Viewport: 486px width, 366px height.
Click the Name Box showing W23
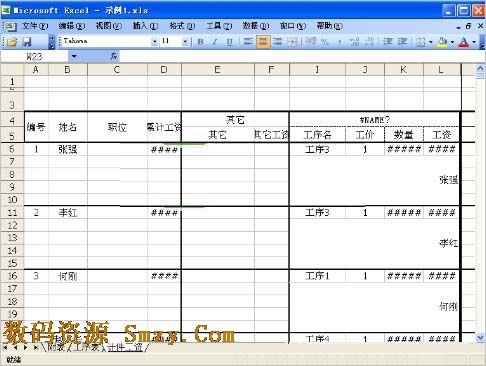(x=34, y=57)
